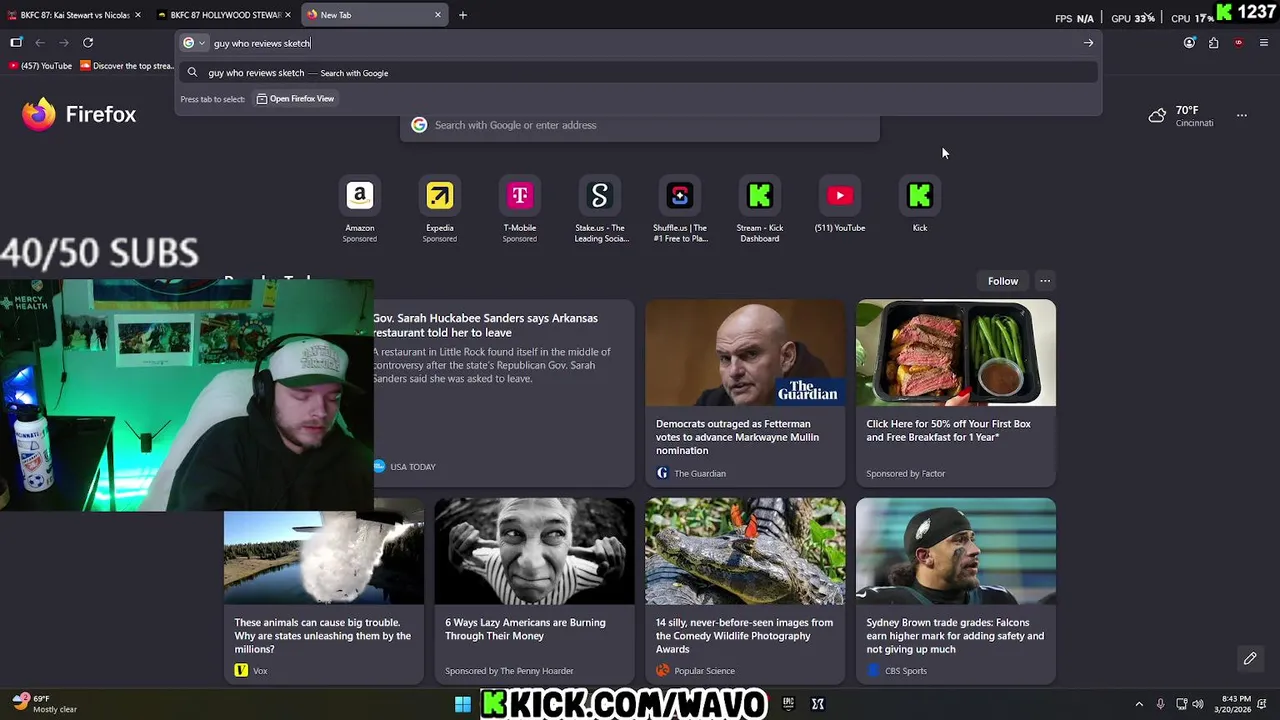Close the BKFC 87 HOLLYWOOD tab
The width and height of the screenshot is (1280, 720).
coord(288,15)
